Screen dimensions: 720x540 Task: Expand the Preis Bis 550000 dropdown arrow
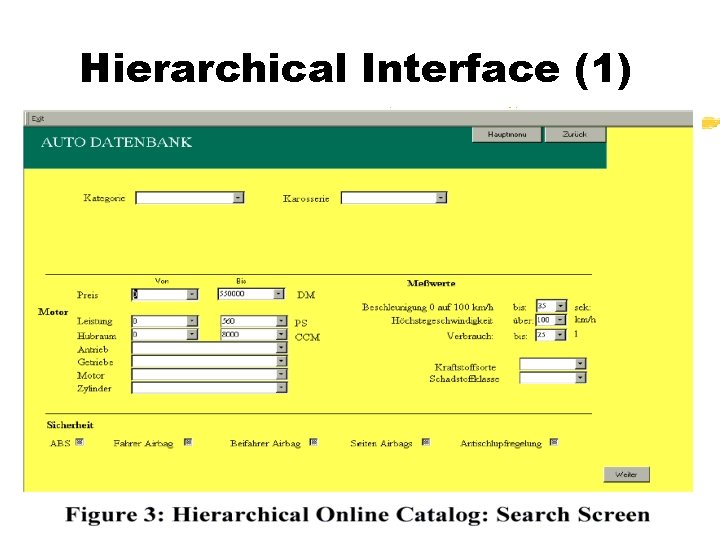pyautogui.click(x=279, y=294)
